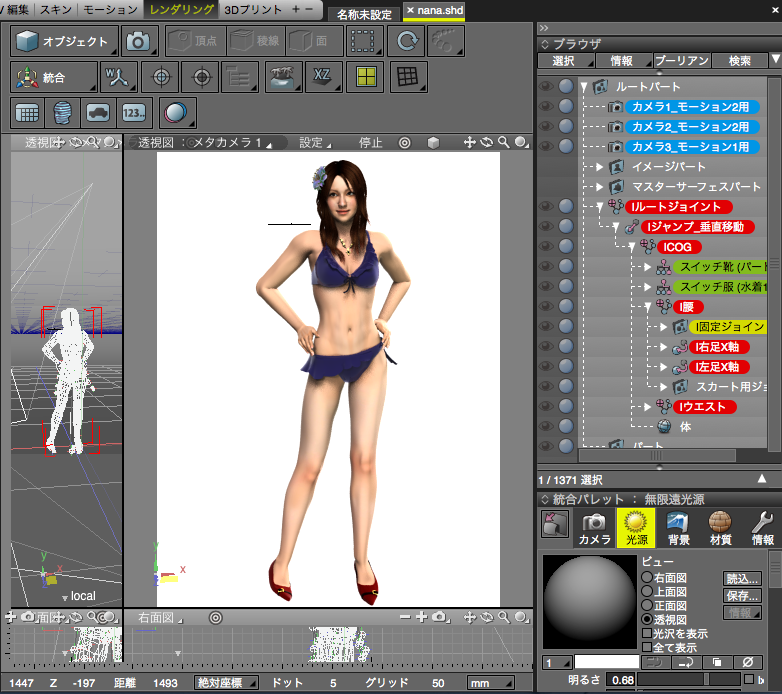Open the 絶対座標 coordinate dropdown
Screen dimensions: 782x694
click(x=226, y=683)
